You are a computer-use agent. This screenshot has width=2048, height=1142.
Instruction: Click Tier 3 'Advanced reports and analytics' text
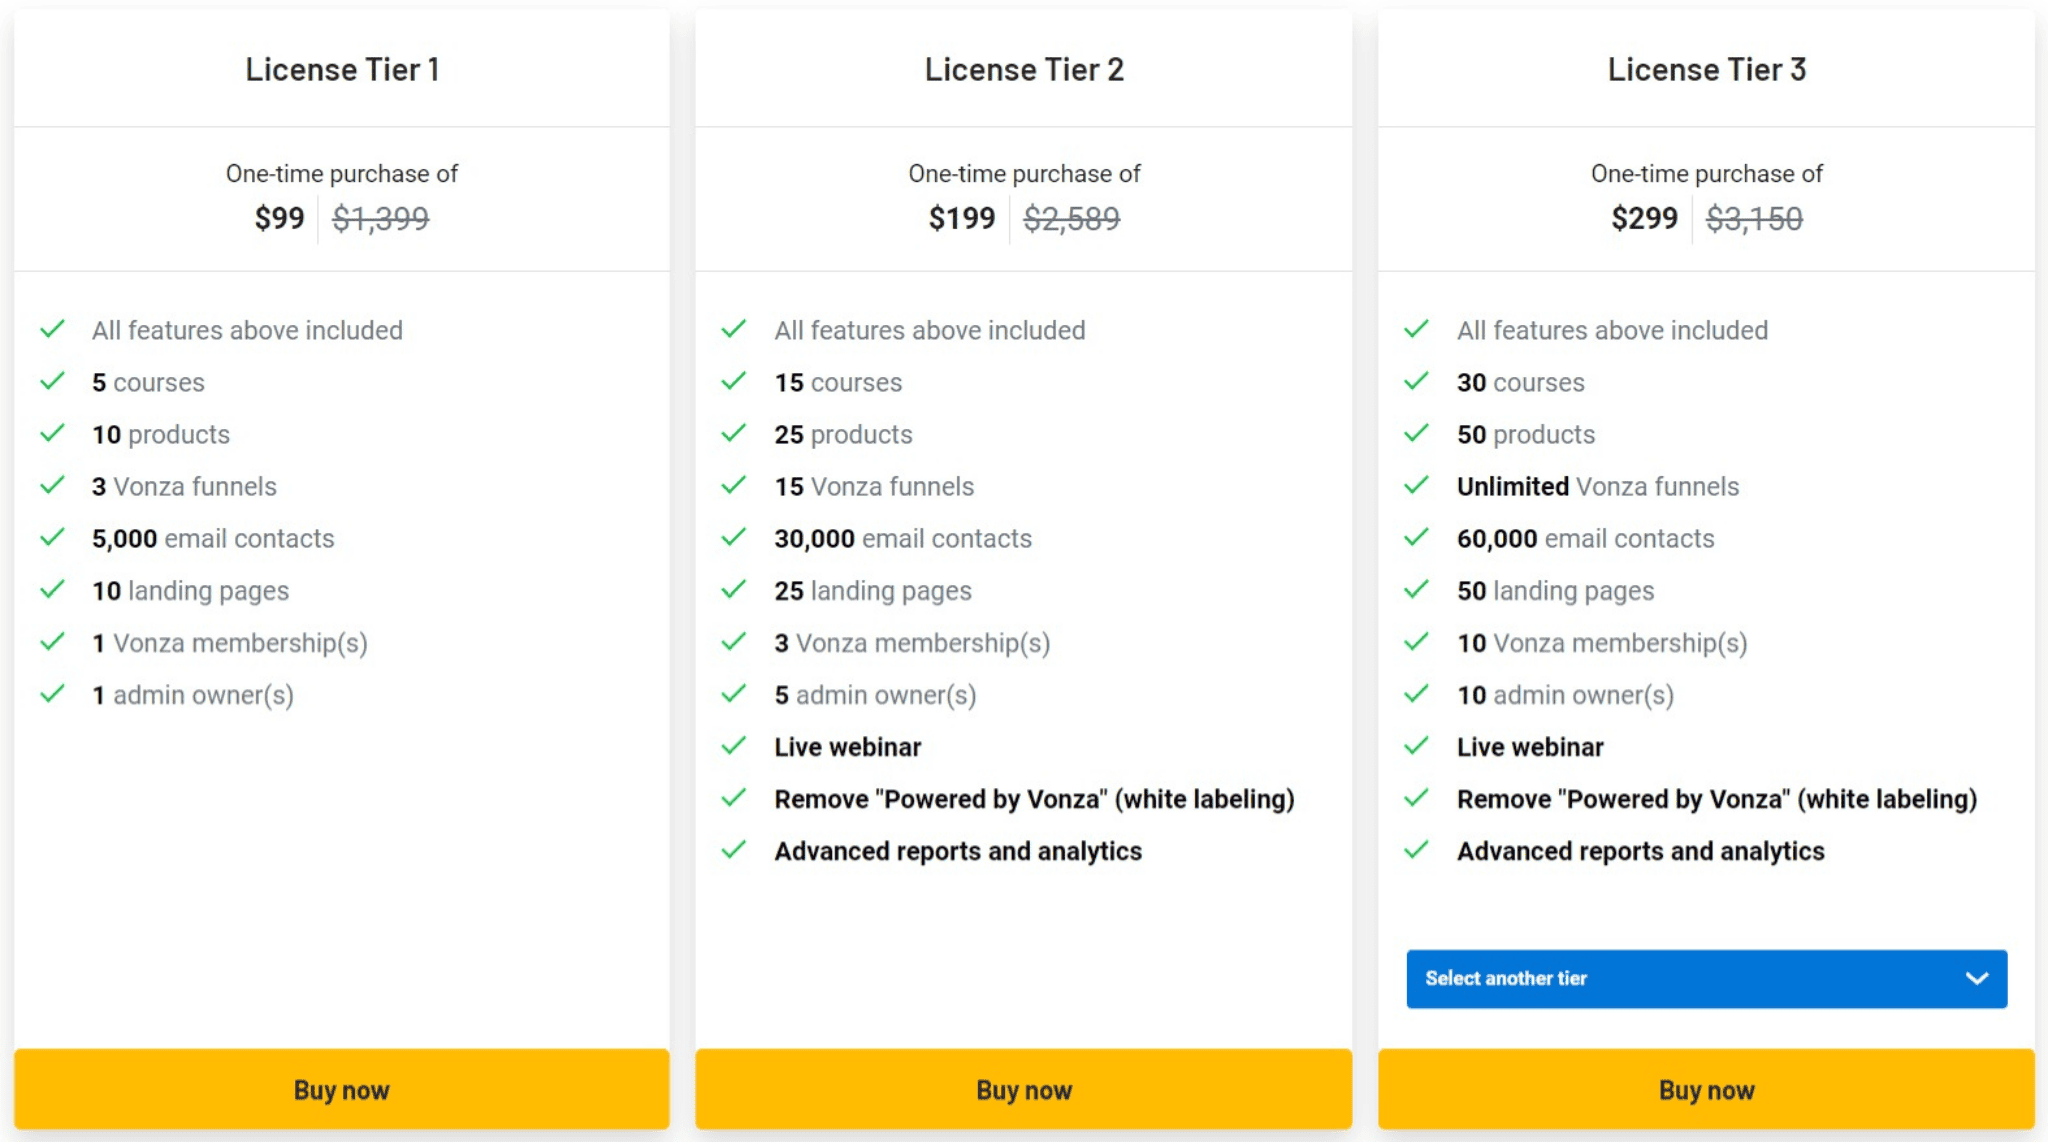click(x=1640, y=851)
